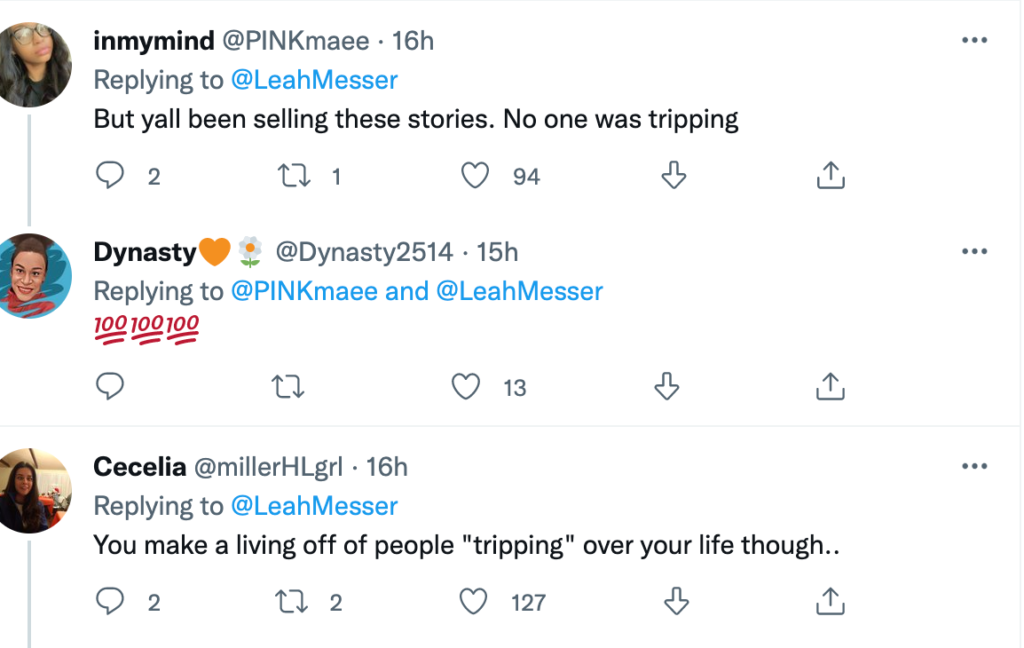Reply to Cecelia's tweet
1024x648 pixels.
point(109,601)
